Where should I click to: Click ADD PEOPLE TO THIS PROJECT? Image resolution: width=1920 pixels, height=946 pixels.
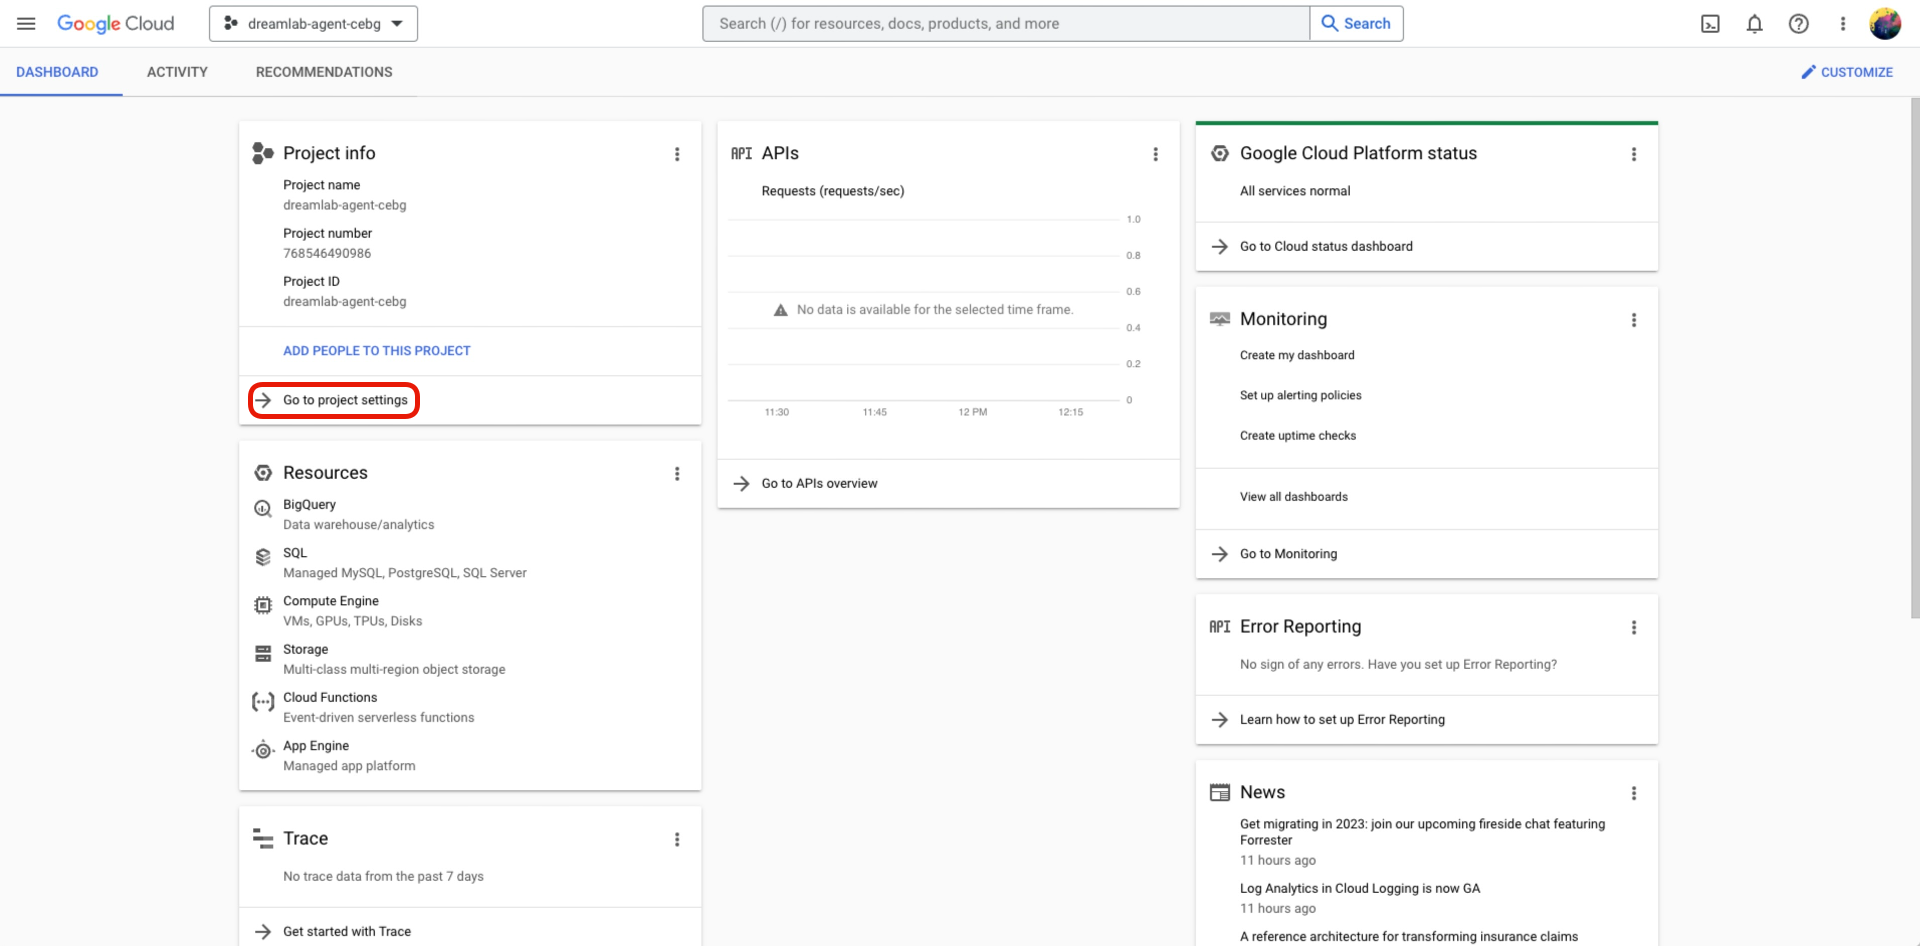(376, 350)
